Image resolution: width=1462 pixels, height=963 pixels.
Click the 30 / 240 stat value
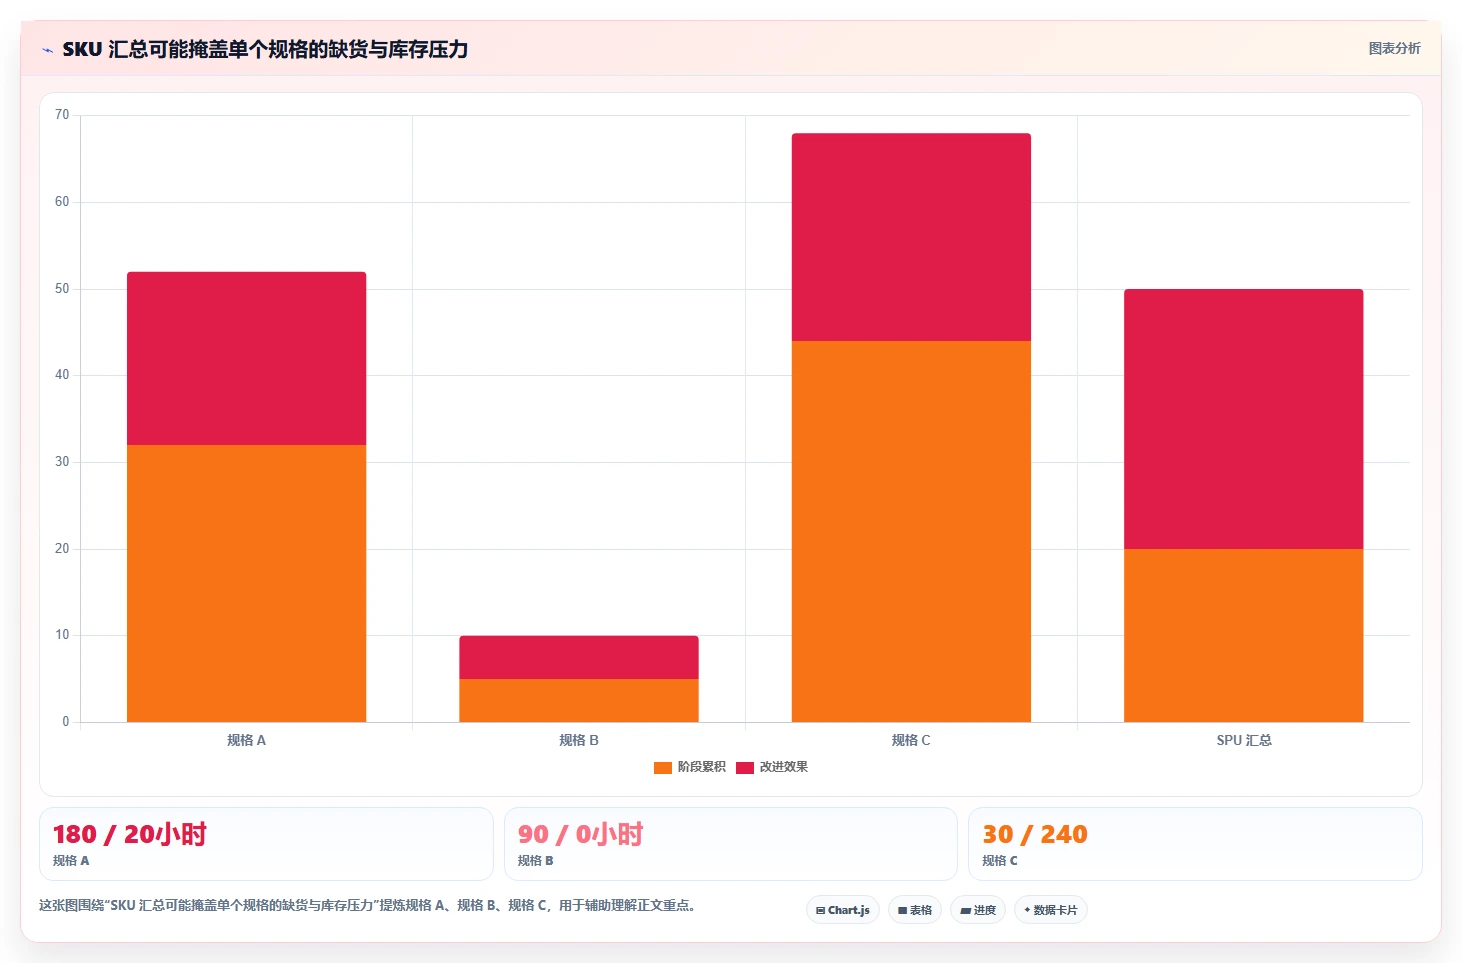pos(1034,834)
